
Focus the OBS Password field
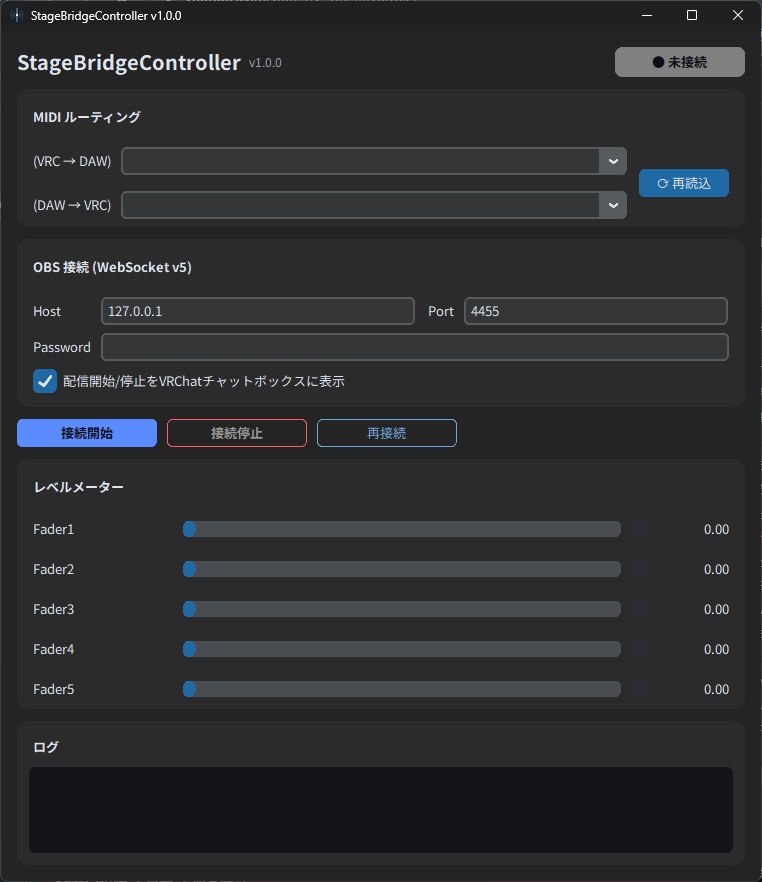(414, 347)
